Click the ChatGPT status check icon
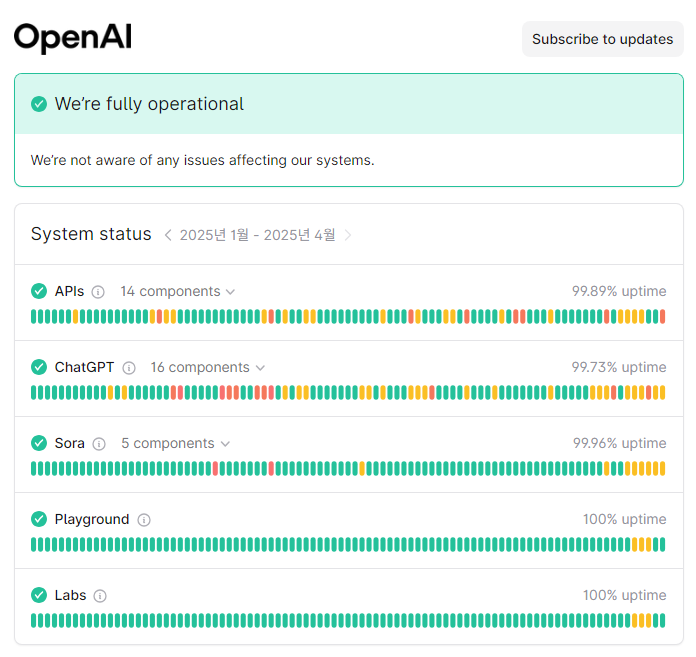The image size is (696, 657). pyautogui.click(x=39, y=367)
